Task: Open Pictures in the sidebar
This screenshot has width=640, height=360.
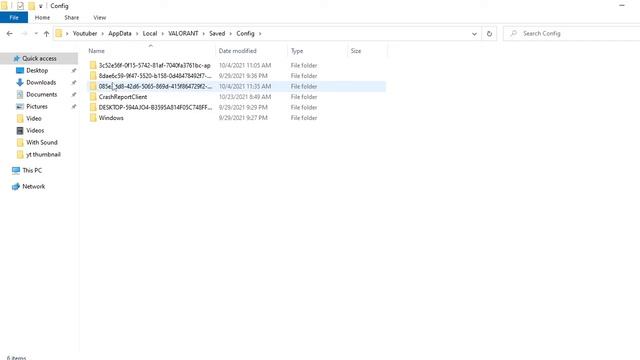Action: coord(37,107)
